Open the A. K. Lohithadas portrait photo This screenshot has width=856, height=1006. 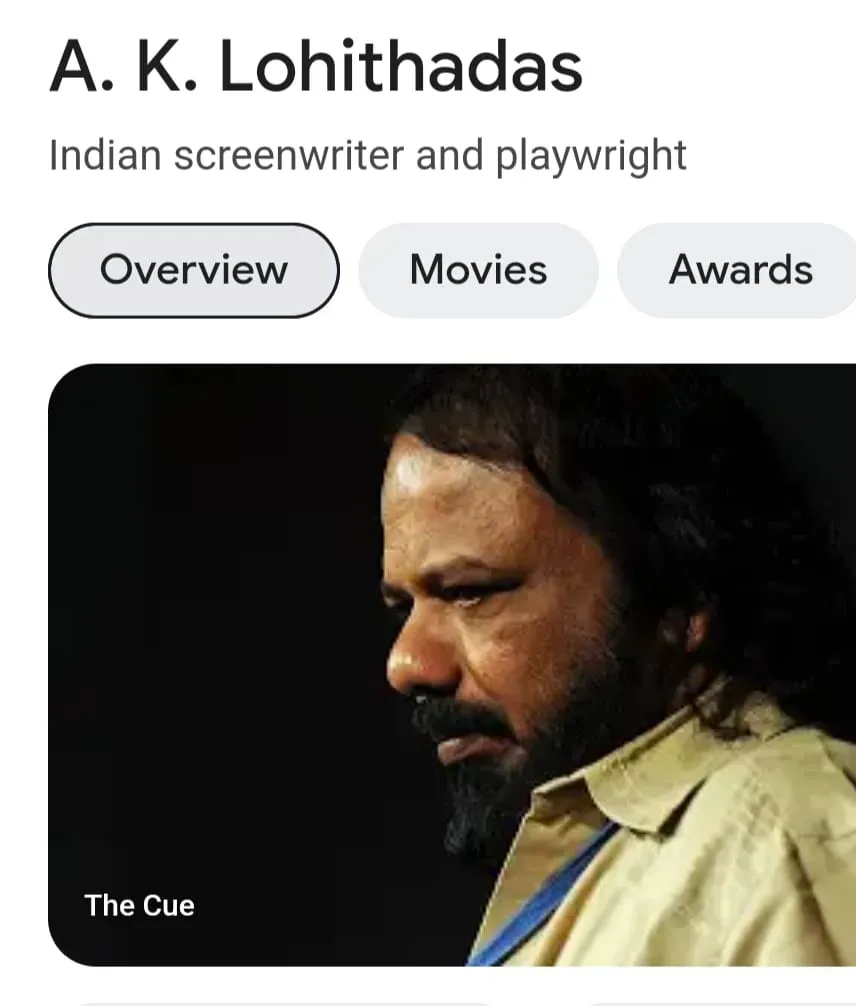click(452, 665)
